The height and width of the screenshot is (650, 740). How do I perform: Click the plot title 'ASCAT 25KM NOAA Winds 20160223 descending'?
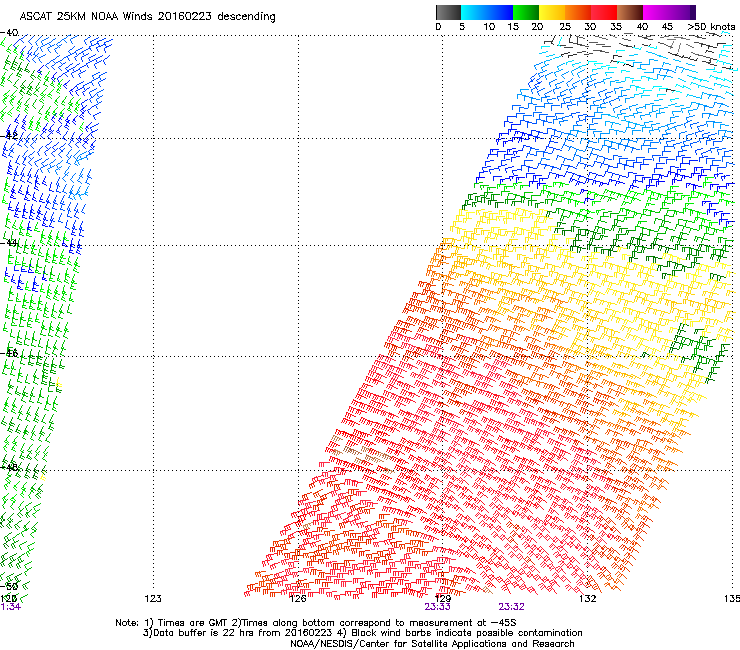point(147,17)
